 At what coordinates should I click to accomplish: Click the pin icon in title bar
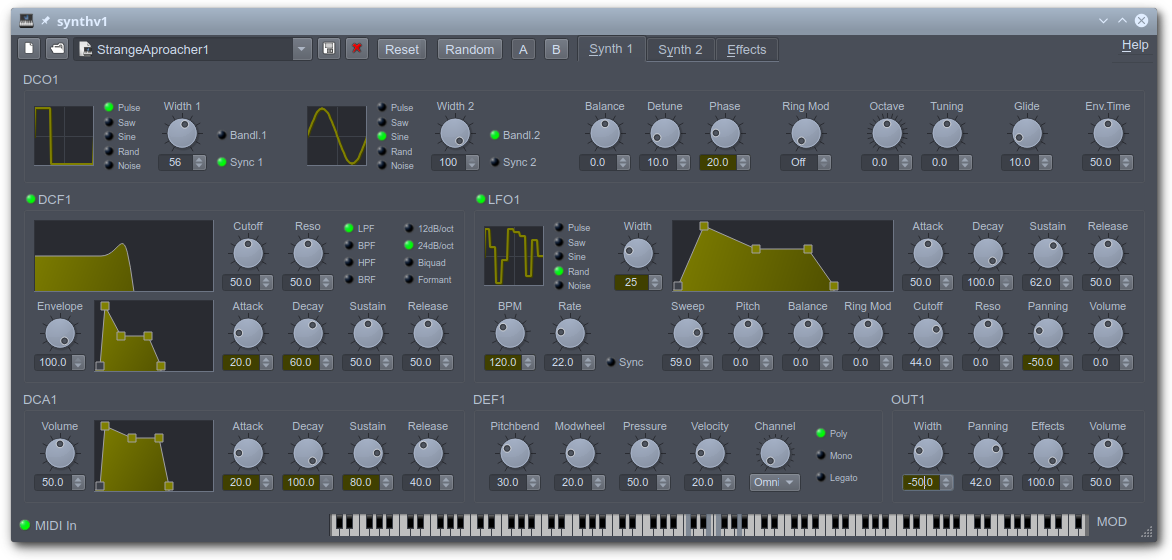tap(45, 20)
